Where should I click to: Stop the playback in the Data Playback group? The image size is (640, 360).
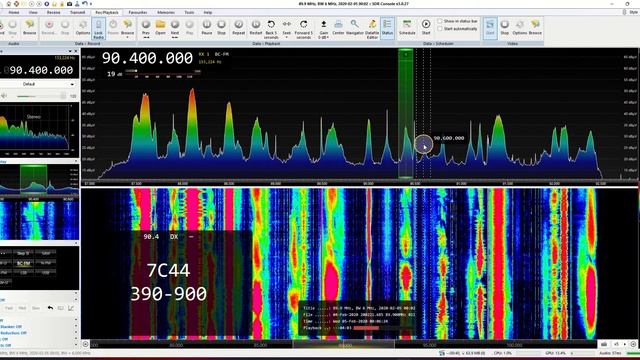pos(221,28)
